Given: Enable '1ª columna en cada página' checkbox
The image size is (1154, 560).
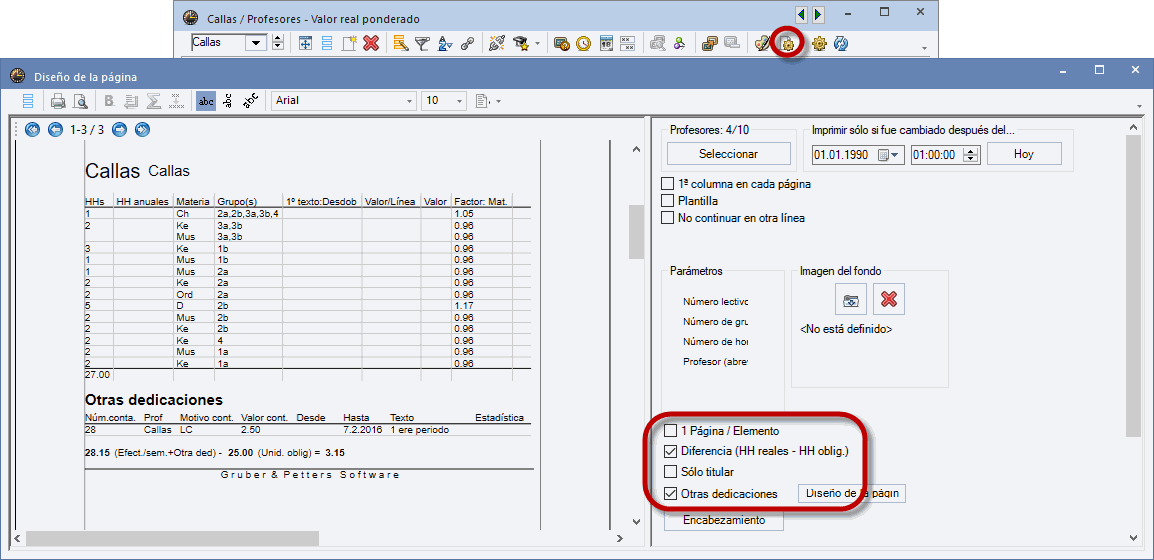Looking at the screenshot, I should [668, 184].
